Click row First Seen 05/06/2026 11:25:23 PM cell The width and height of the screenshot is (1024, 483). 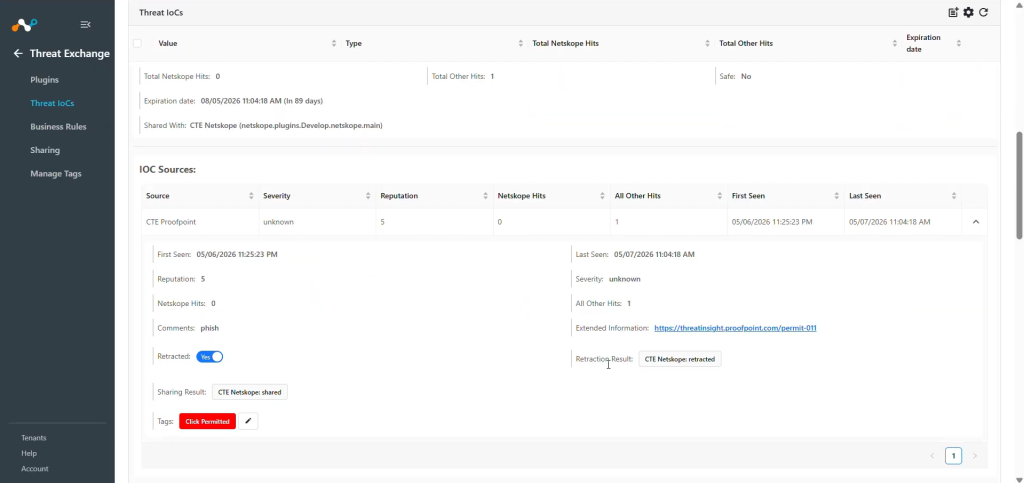(772, 222)
